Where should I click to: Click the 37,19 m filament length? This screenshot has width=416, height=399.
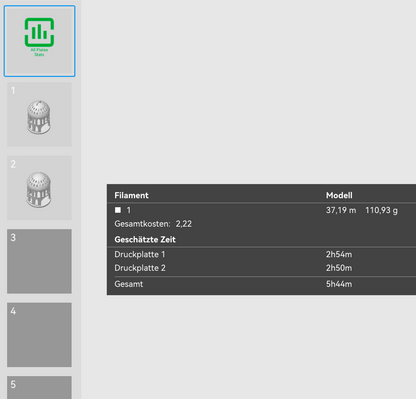coord(341,210)
